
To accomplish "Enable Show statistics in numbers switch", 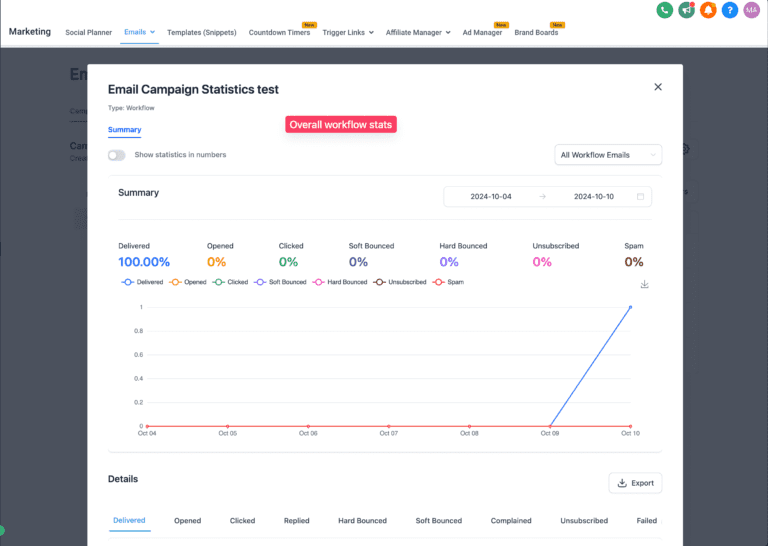I will pyautogui.click(x=117, y=155).
